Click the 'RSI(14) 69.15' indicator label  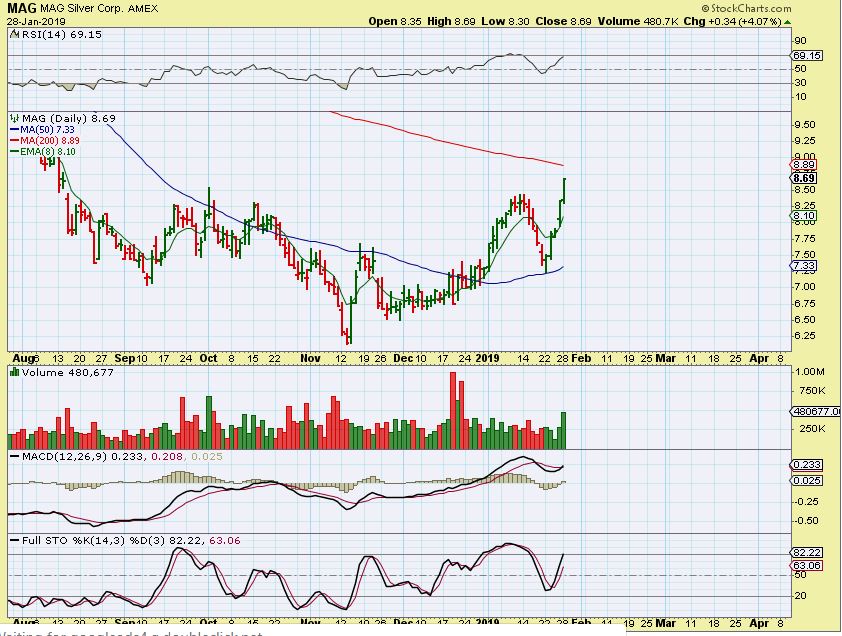tap(61, 34)
